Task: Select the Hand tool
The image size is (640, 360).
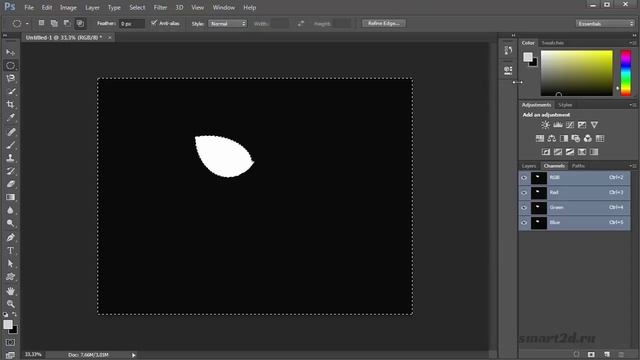Action: tap(11, 291)
